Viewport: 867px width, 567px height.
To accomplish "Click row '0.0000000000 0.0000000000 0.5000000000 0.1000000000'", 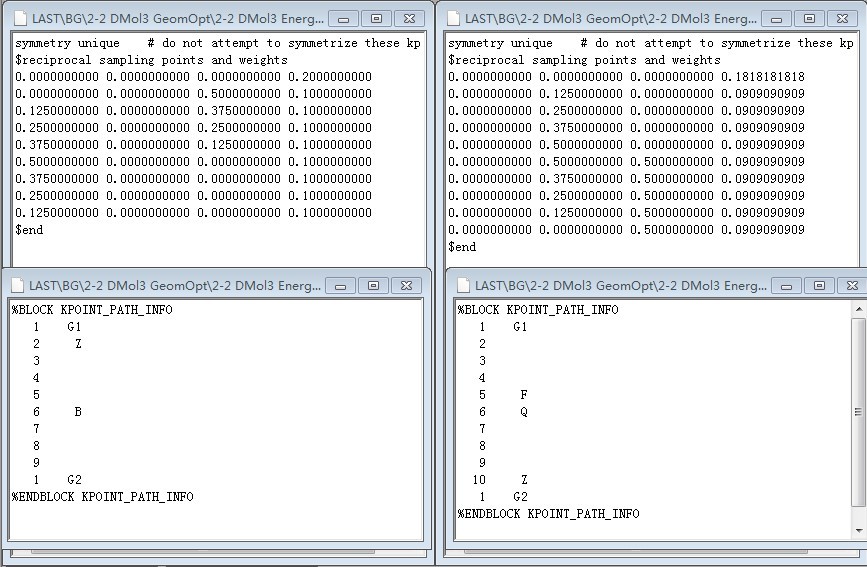I will tap(194, 94).
